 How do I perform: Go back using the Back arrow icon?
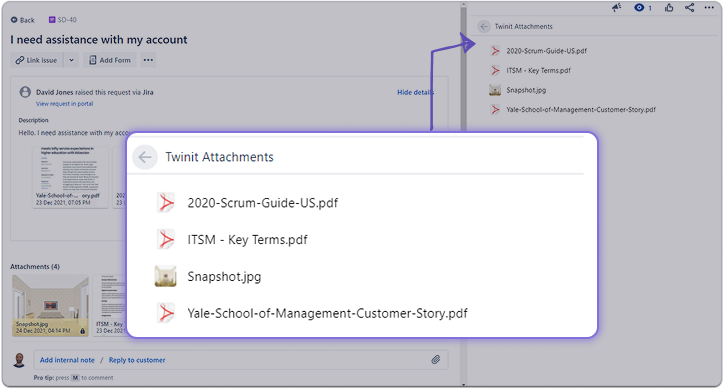(14, 20)
